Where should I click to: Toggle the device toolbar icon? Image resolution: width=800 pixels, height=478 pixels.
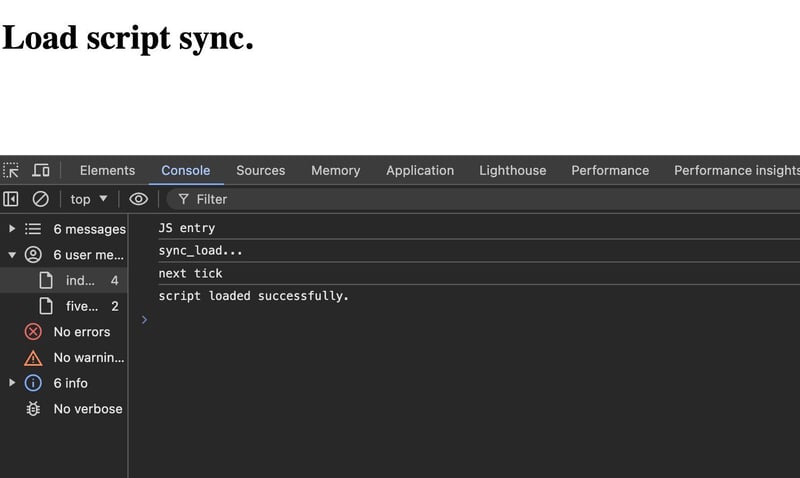41,170
